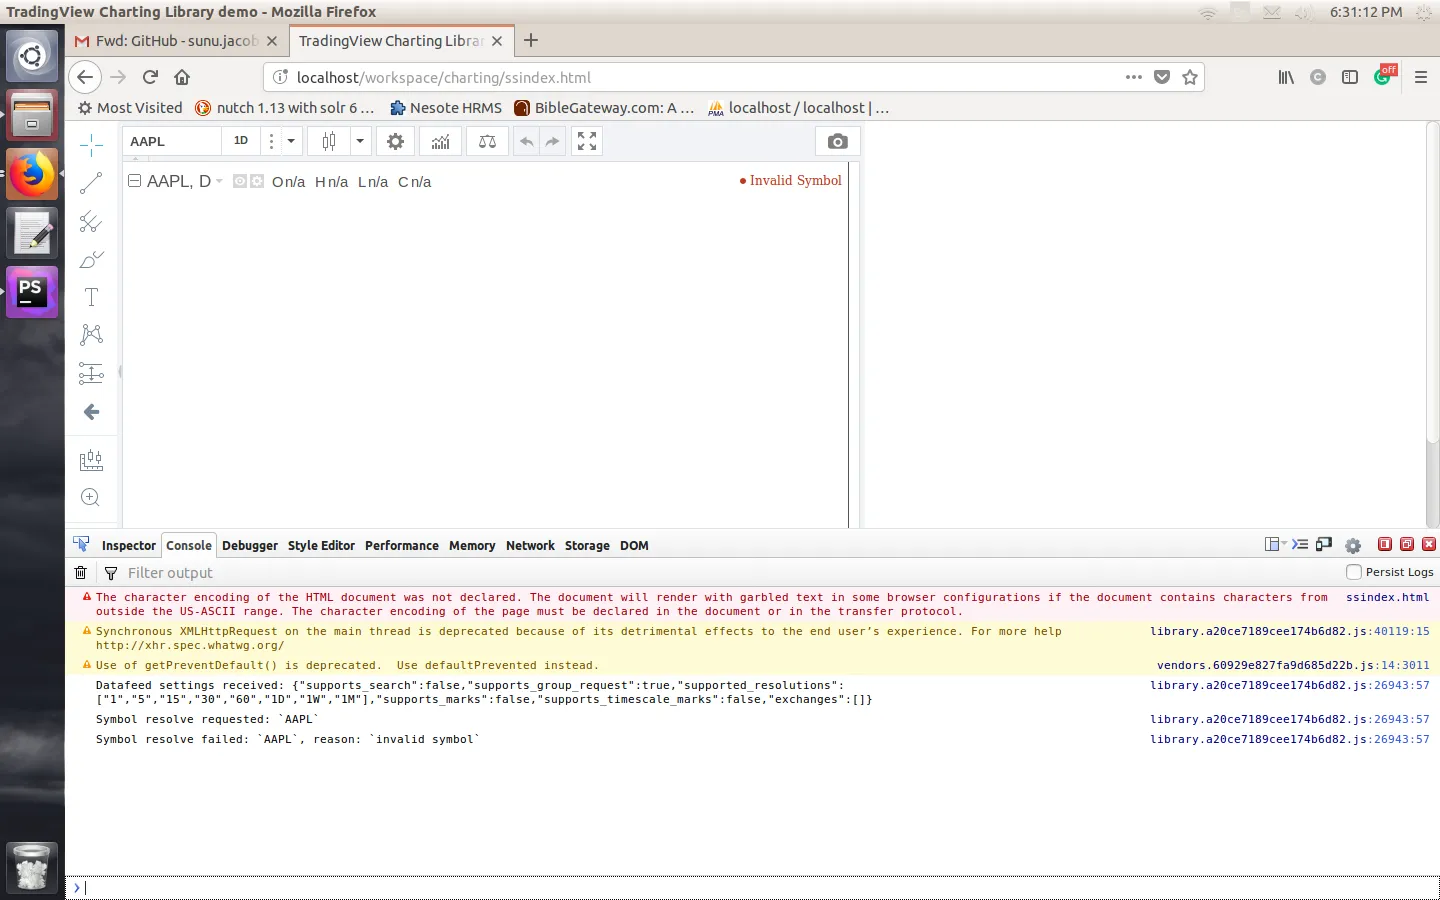
Task: Open the Style Editor tab
Action: 321,546
